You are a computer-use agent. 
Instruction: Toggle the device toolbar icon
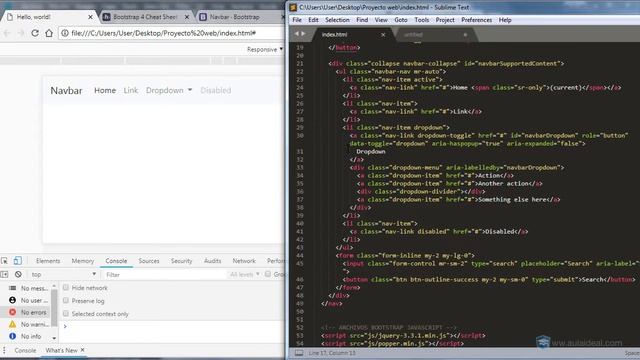coord(18,260)
